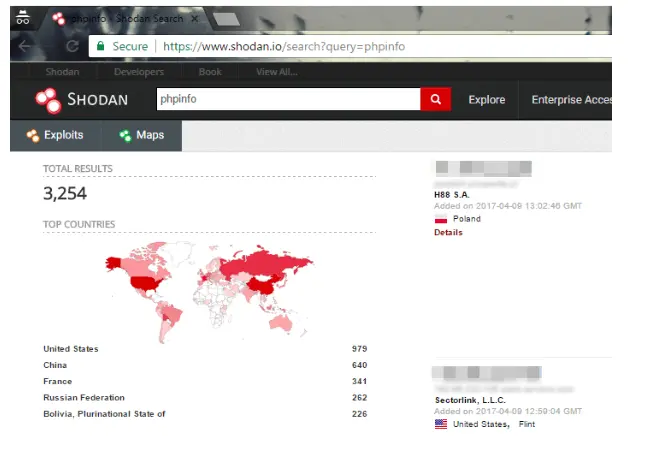Viewport: 646px width, 458px height.
Task: Click the 341 count for France
Action: [x=359, y=381]
